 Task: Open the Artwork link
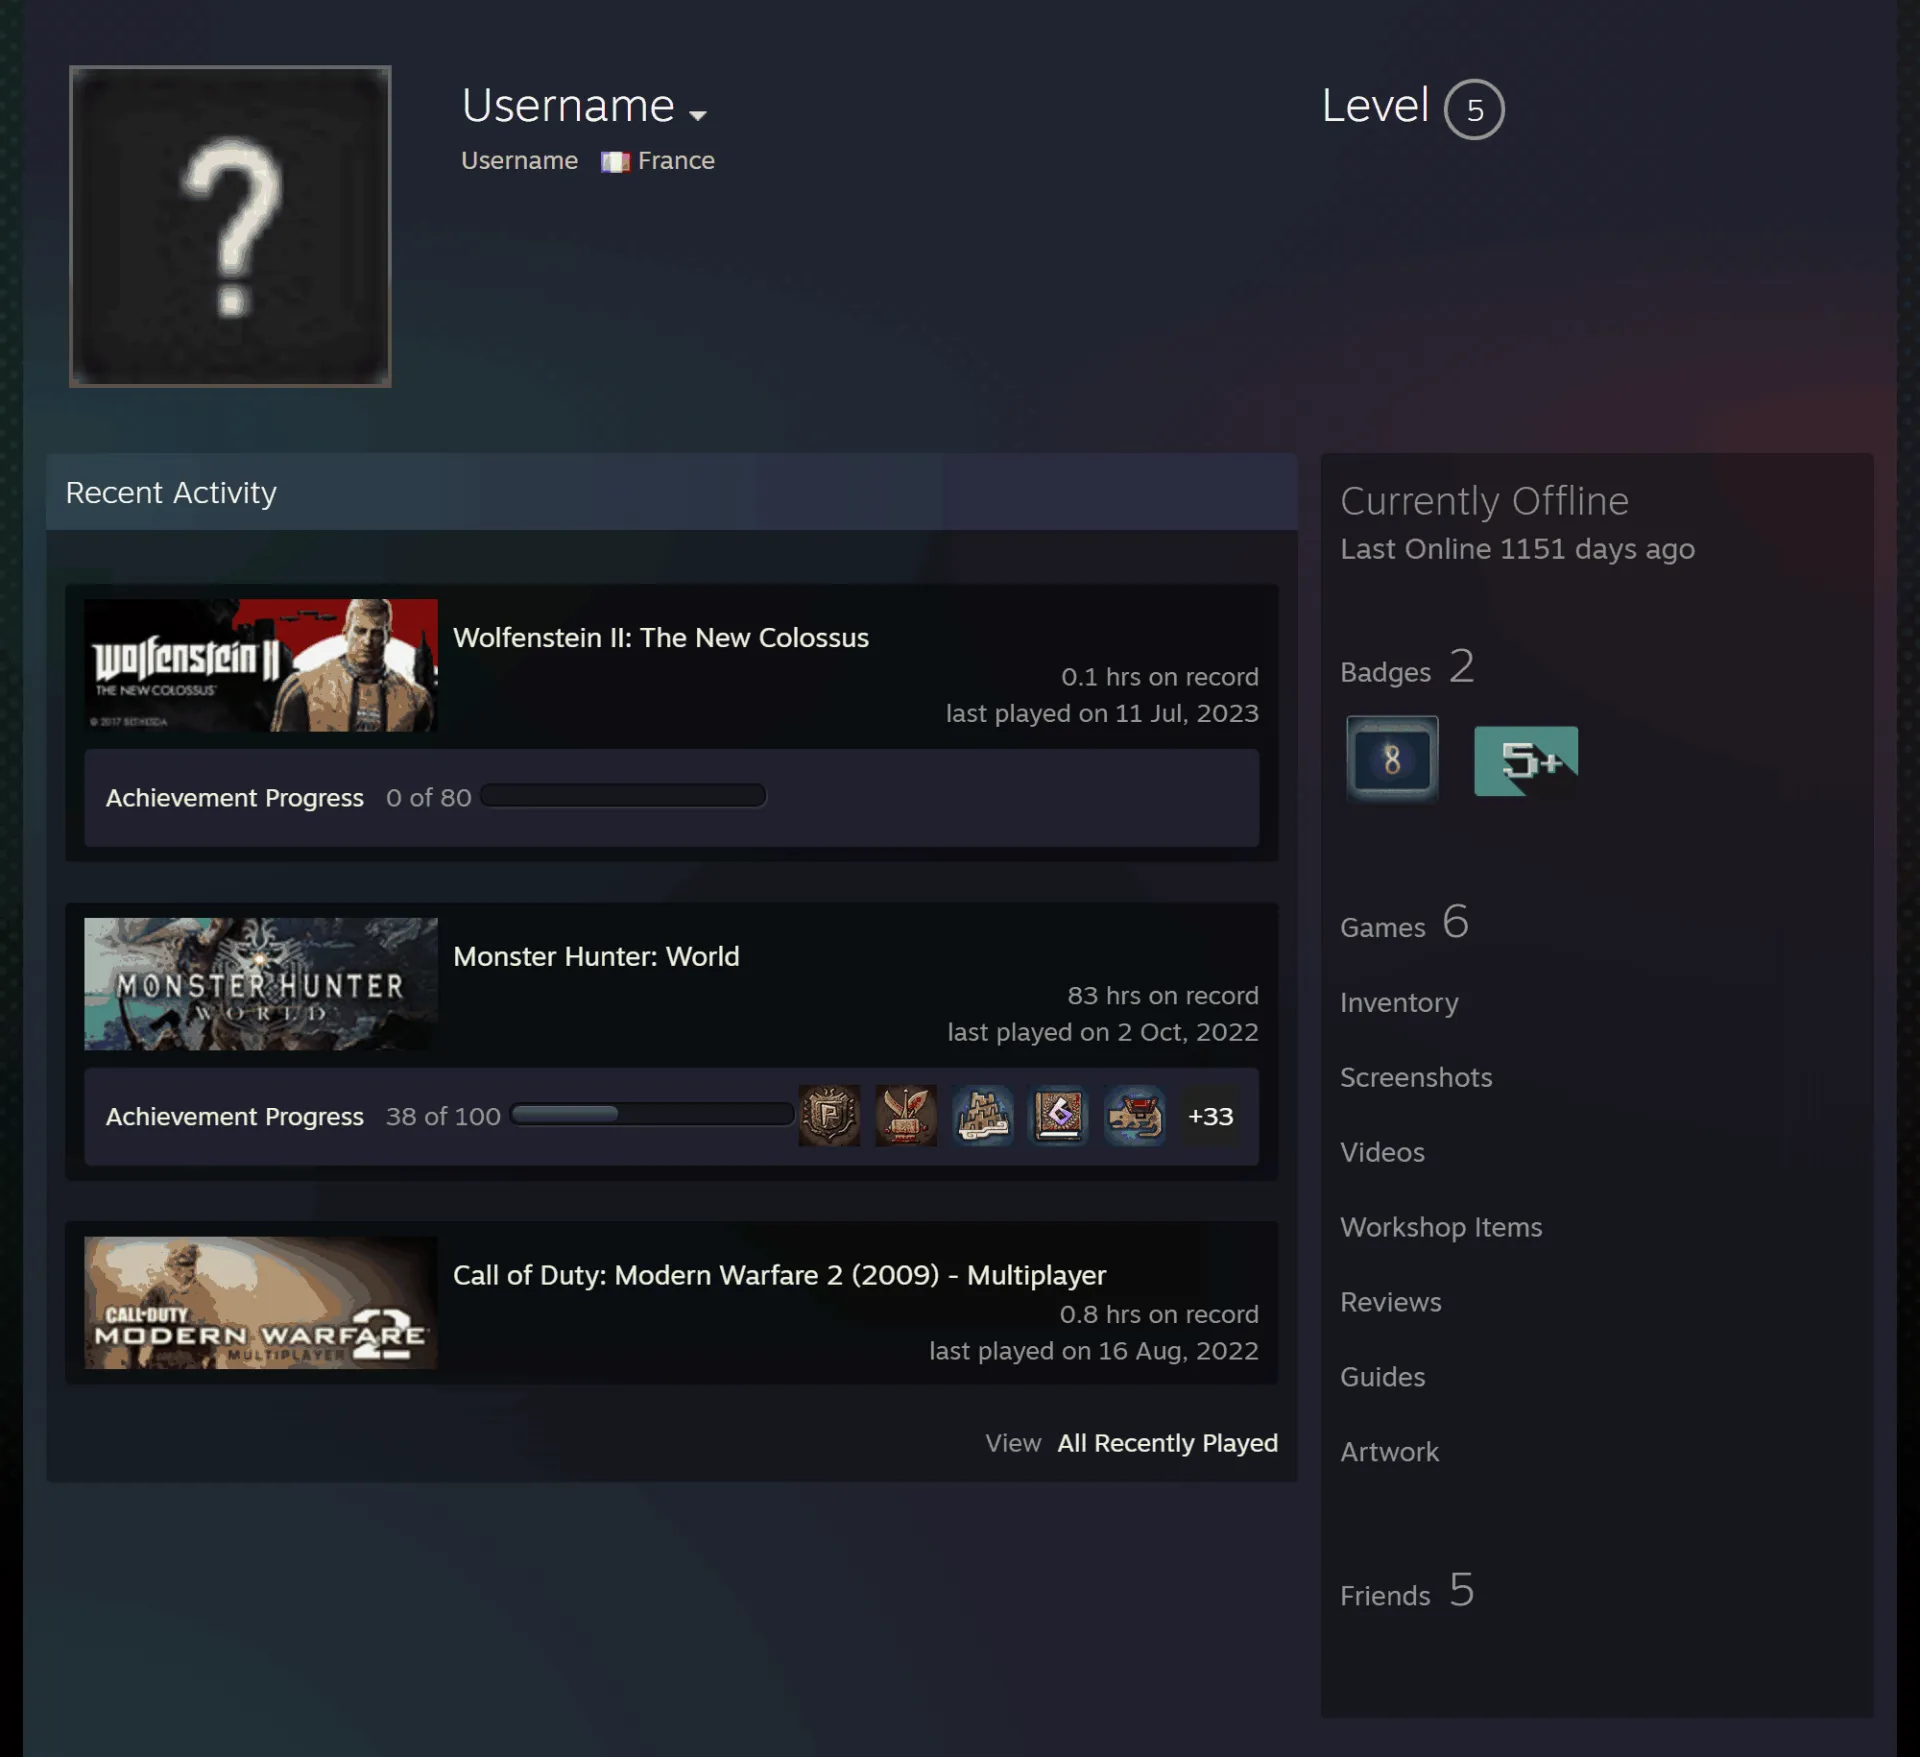coord(1389,1453)
